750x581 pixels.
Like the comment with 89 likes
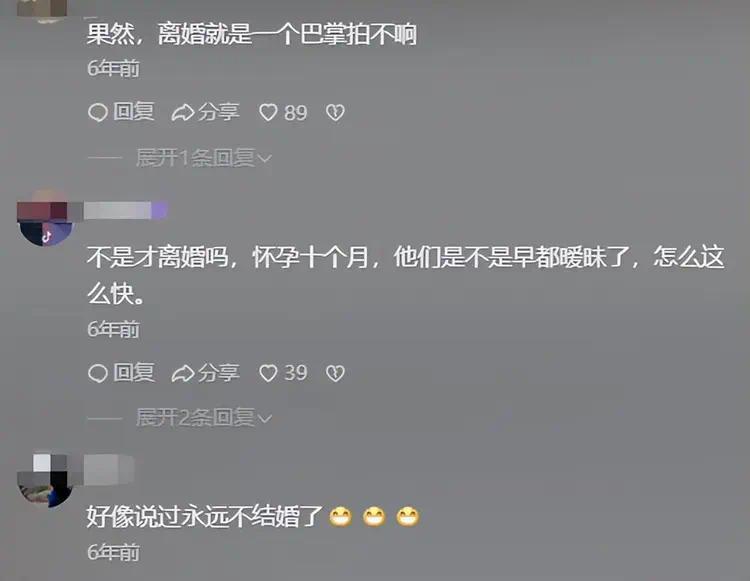268,113
